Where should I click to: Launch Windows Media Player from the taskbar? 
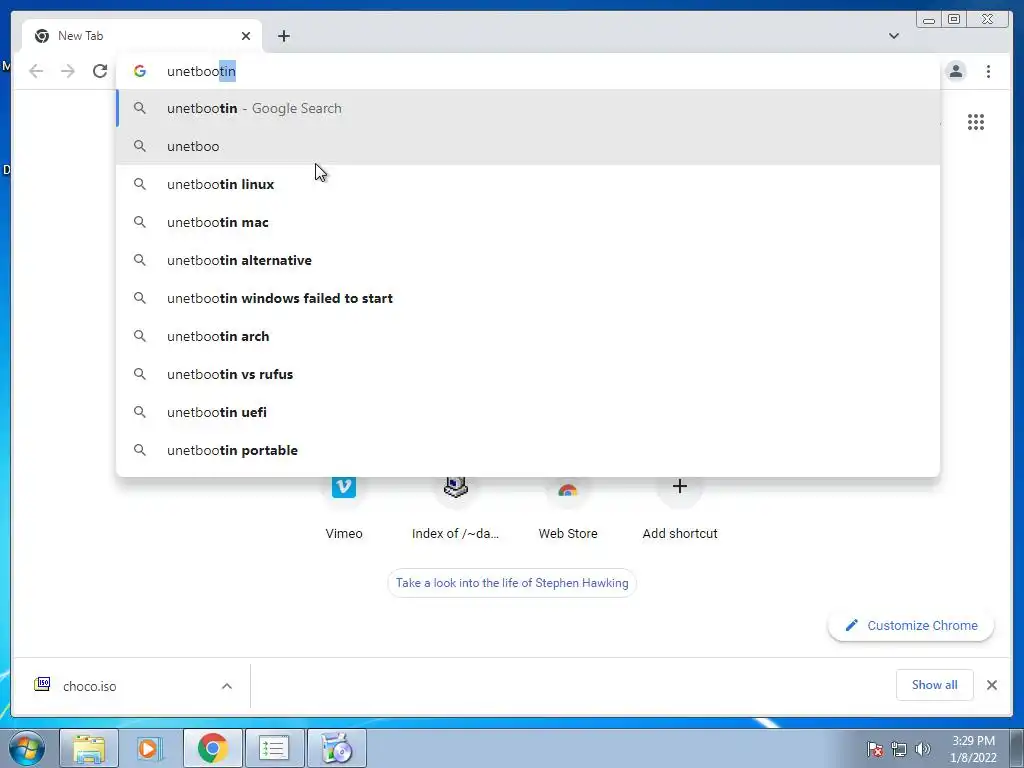click(151, 748)
